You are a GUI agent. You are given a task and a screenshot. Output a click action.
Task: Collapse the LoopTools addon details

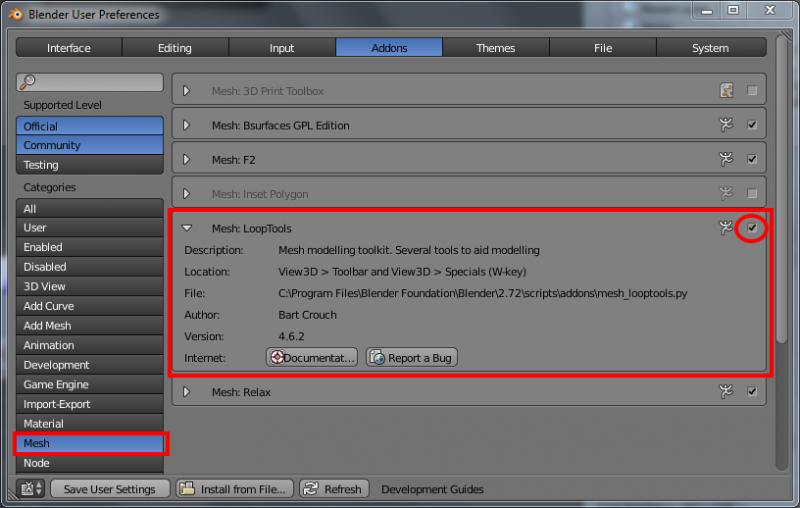(187, 228)
